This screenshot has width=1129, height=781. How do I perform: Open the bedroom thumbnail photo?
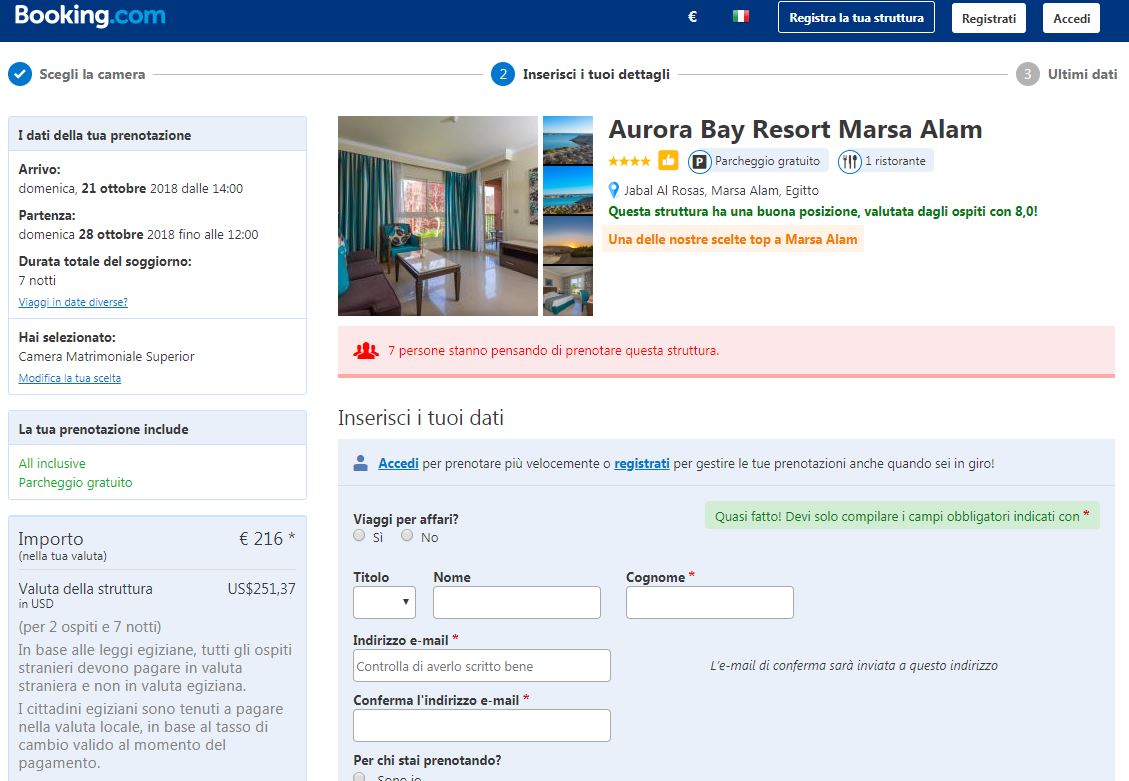(x=568, y=291)
